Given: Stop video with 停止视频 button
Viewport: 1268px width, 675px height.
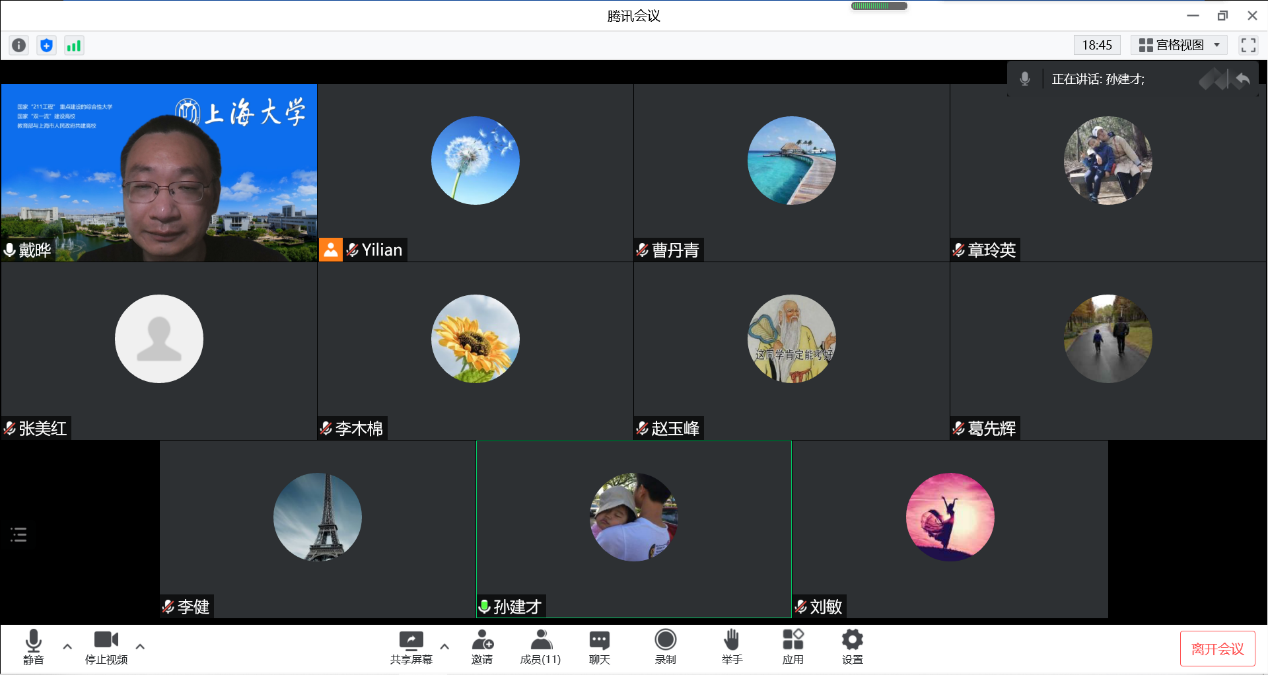Looking at the screenshot, I should (106, 647).
